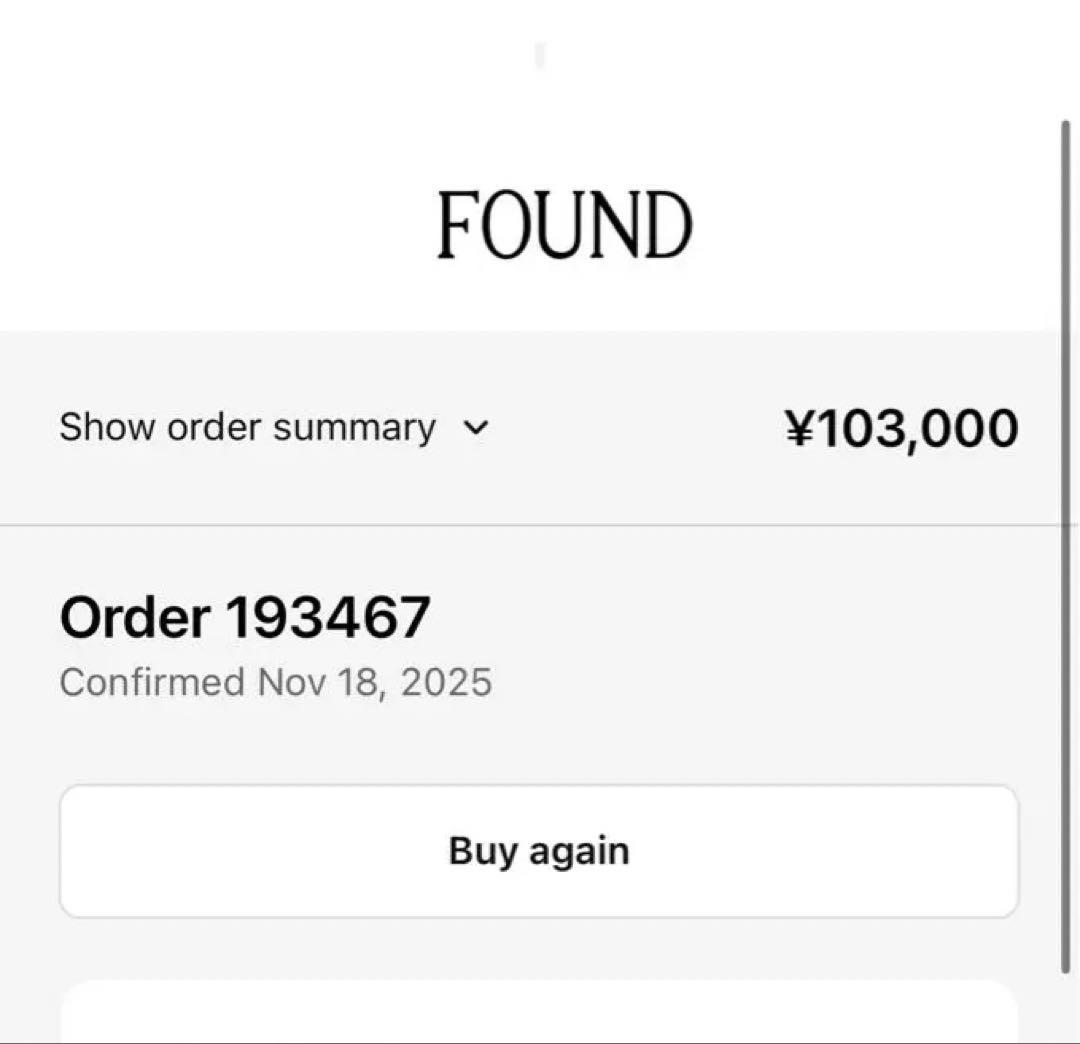Click the order number 193467

[x=327, y=617]
